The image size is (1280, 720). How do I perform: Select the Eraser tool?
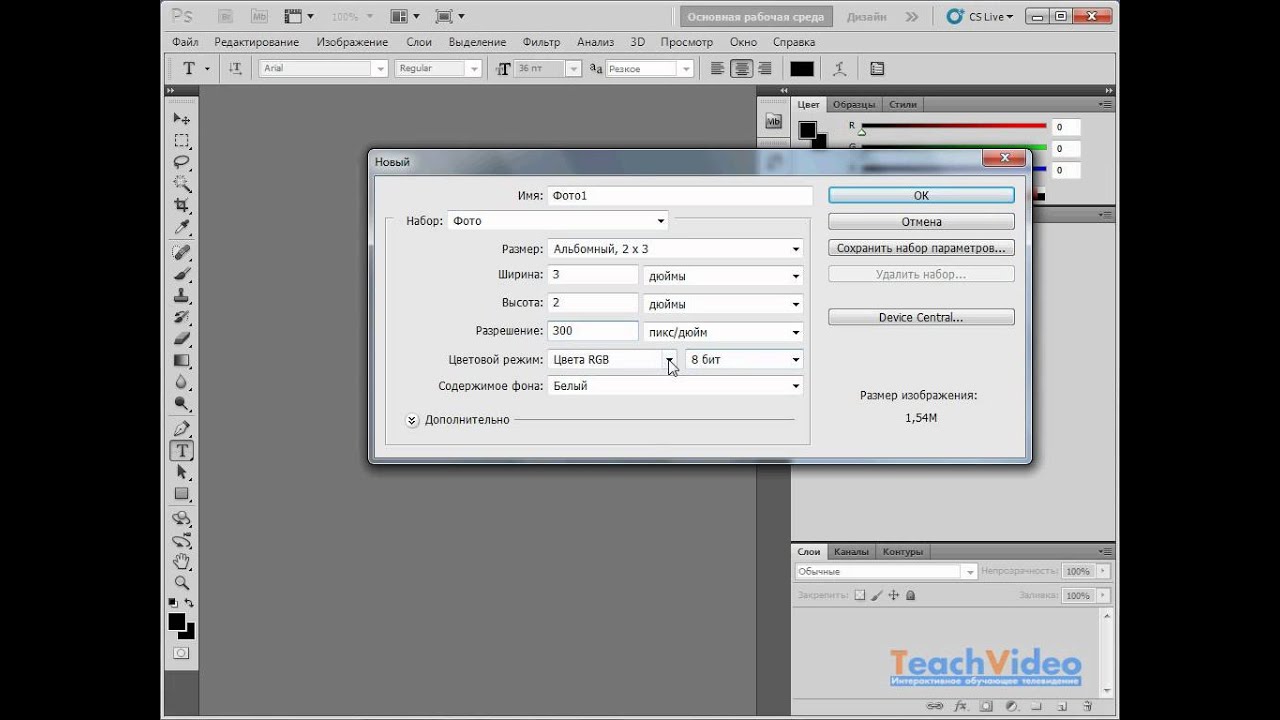[181, 338]
